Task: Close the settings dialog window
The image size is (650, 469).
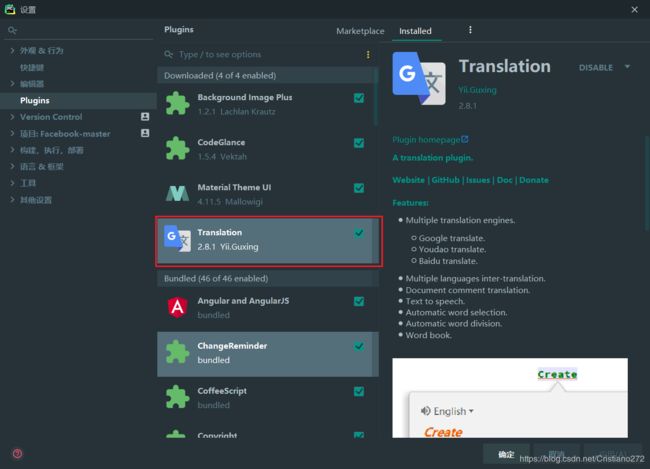Action: [x=634, y=9]
